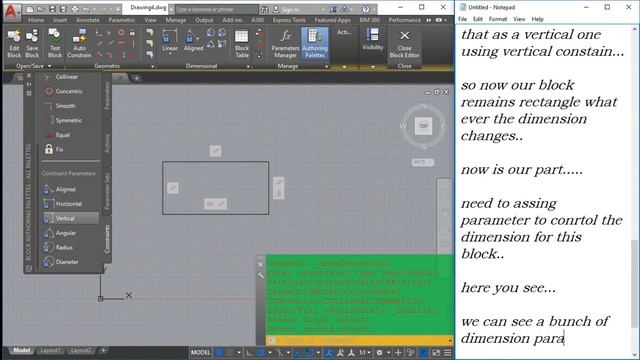Open the Visibility panel button
Screen dimensions: 640x360
click(372, 40)
